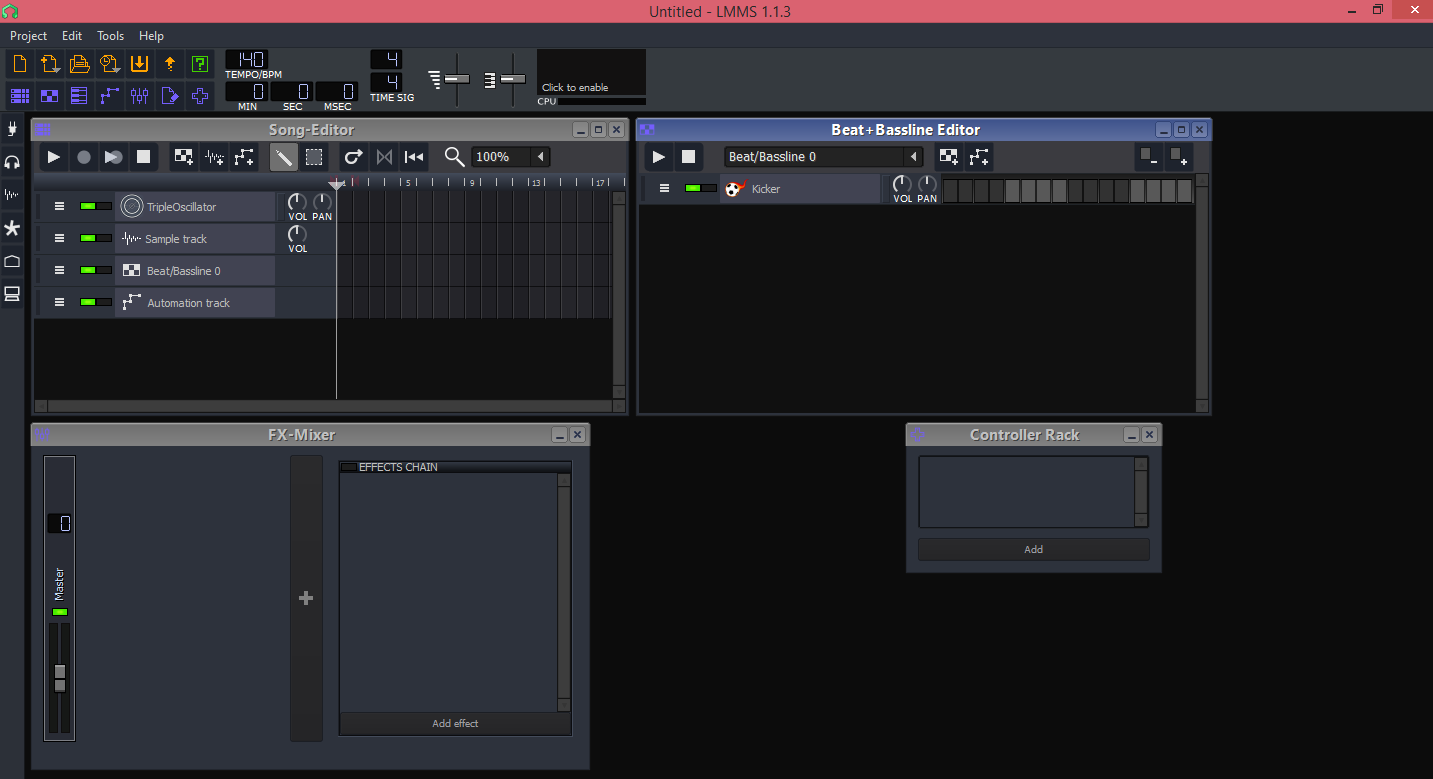This screenshot has height=779, width=1433.
Task: Open Kicker track actions menu
Action: point(664,188)
